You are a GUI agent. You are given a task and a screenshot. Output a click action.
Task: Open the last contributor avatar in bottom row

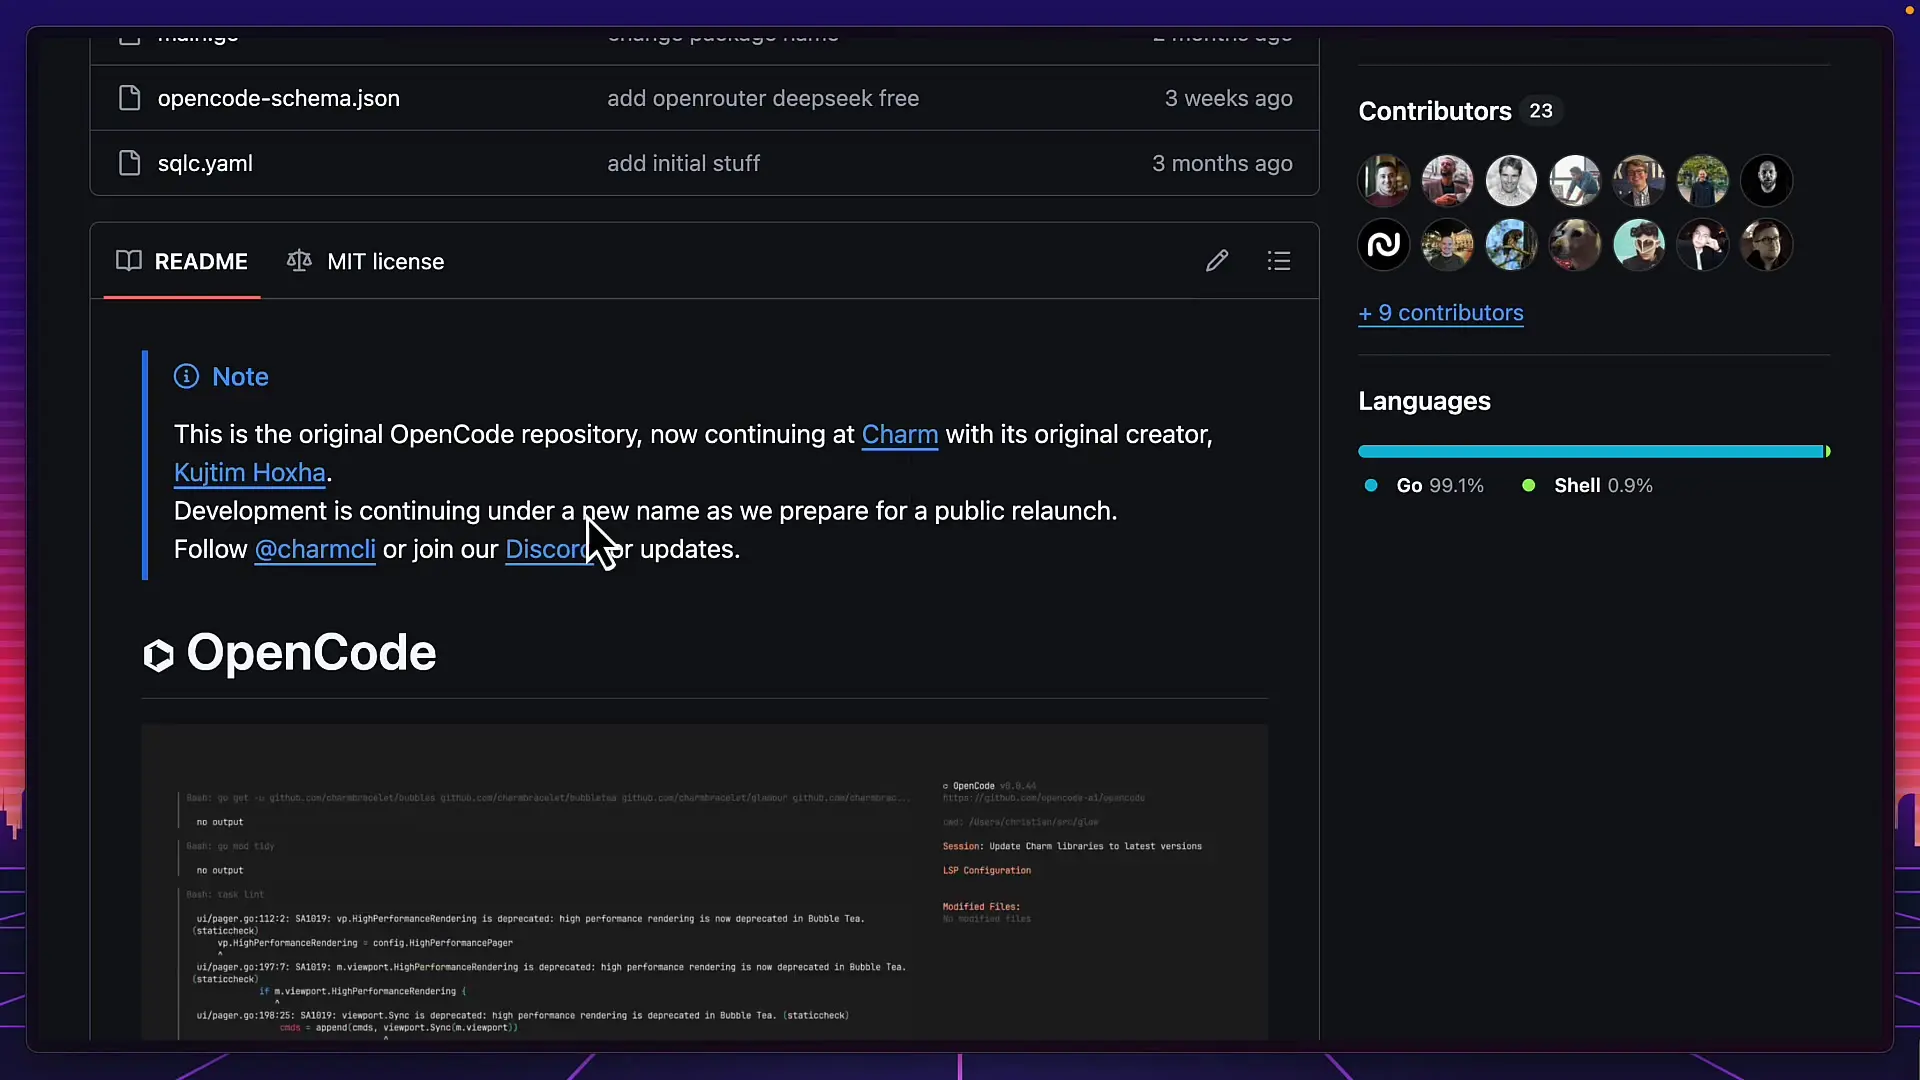[x=1767, y=245]
